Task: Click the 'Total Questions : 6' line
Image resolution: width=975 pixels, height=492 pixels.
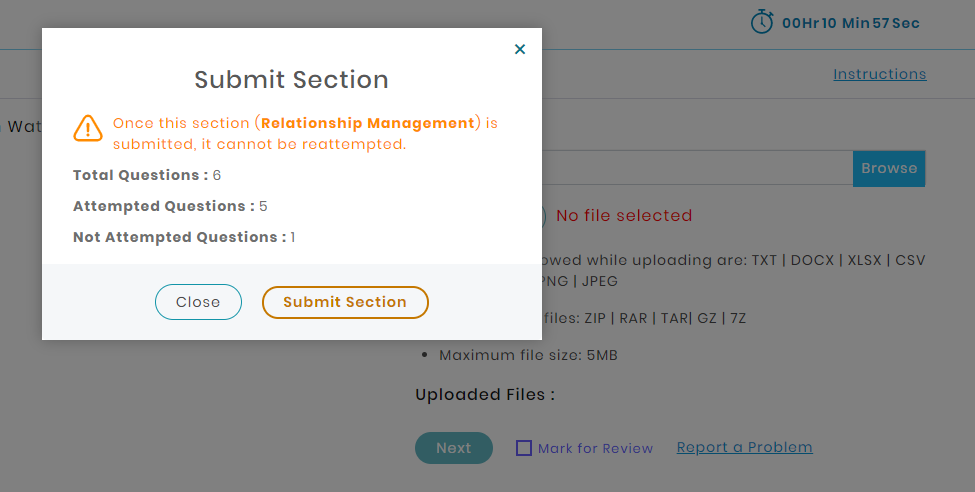Action: pos(147,175)
